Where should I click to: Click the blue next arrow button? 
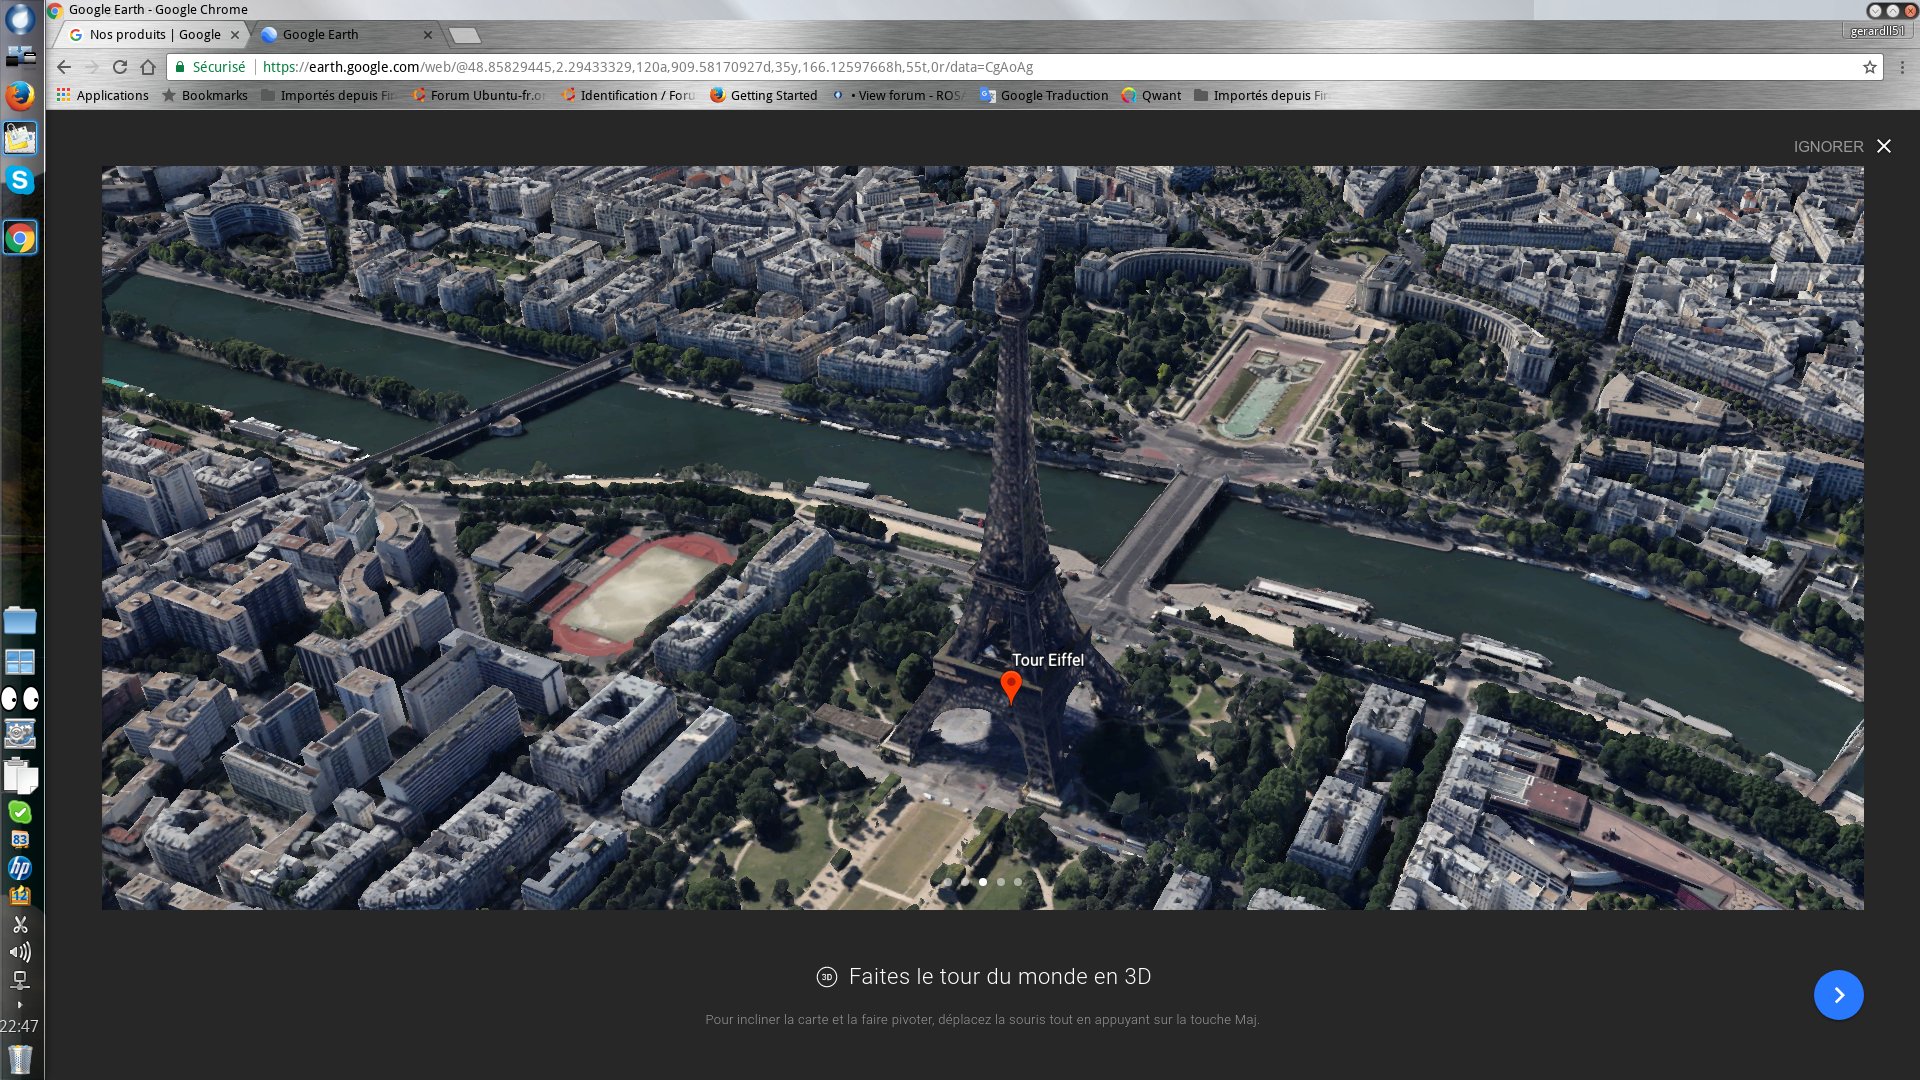click(x=1838, y=995)
